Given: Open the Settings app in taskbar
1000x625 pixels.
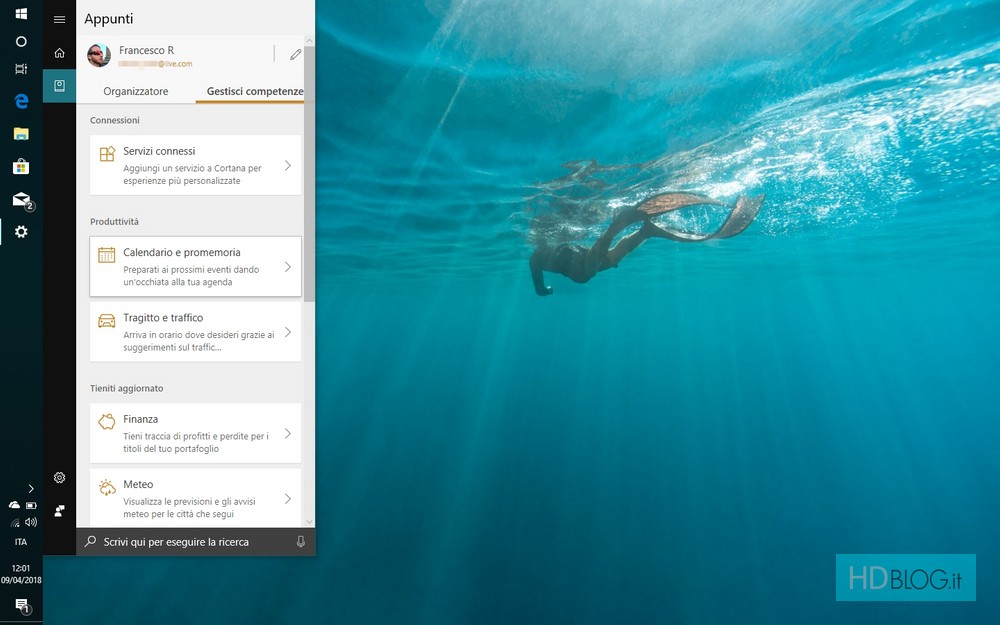Looking at the screenshot, I should click(21, 232).
